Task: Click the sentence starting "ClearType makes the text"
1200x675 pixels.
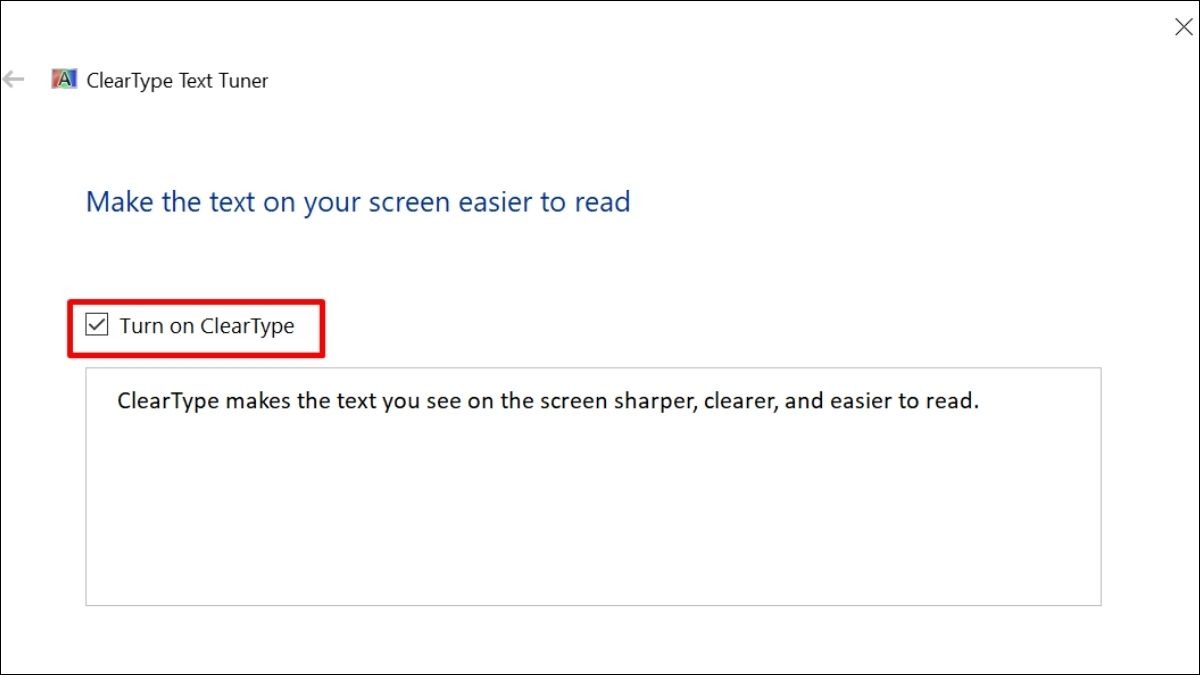Action: pos(547,402)
